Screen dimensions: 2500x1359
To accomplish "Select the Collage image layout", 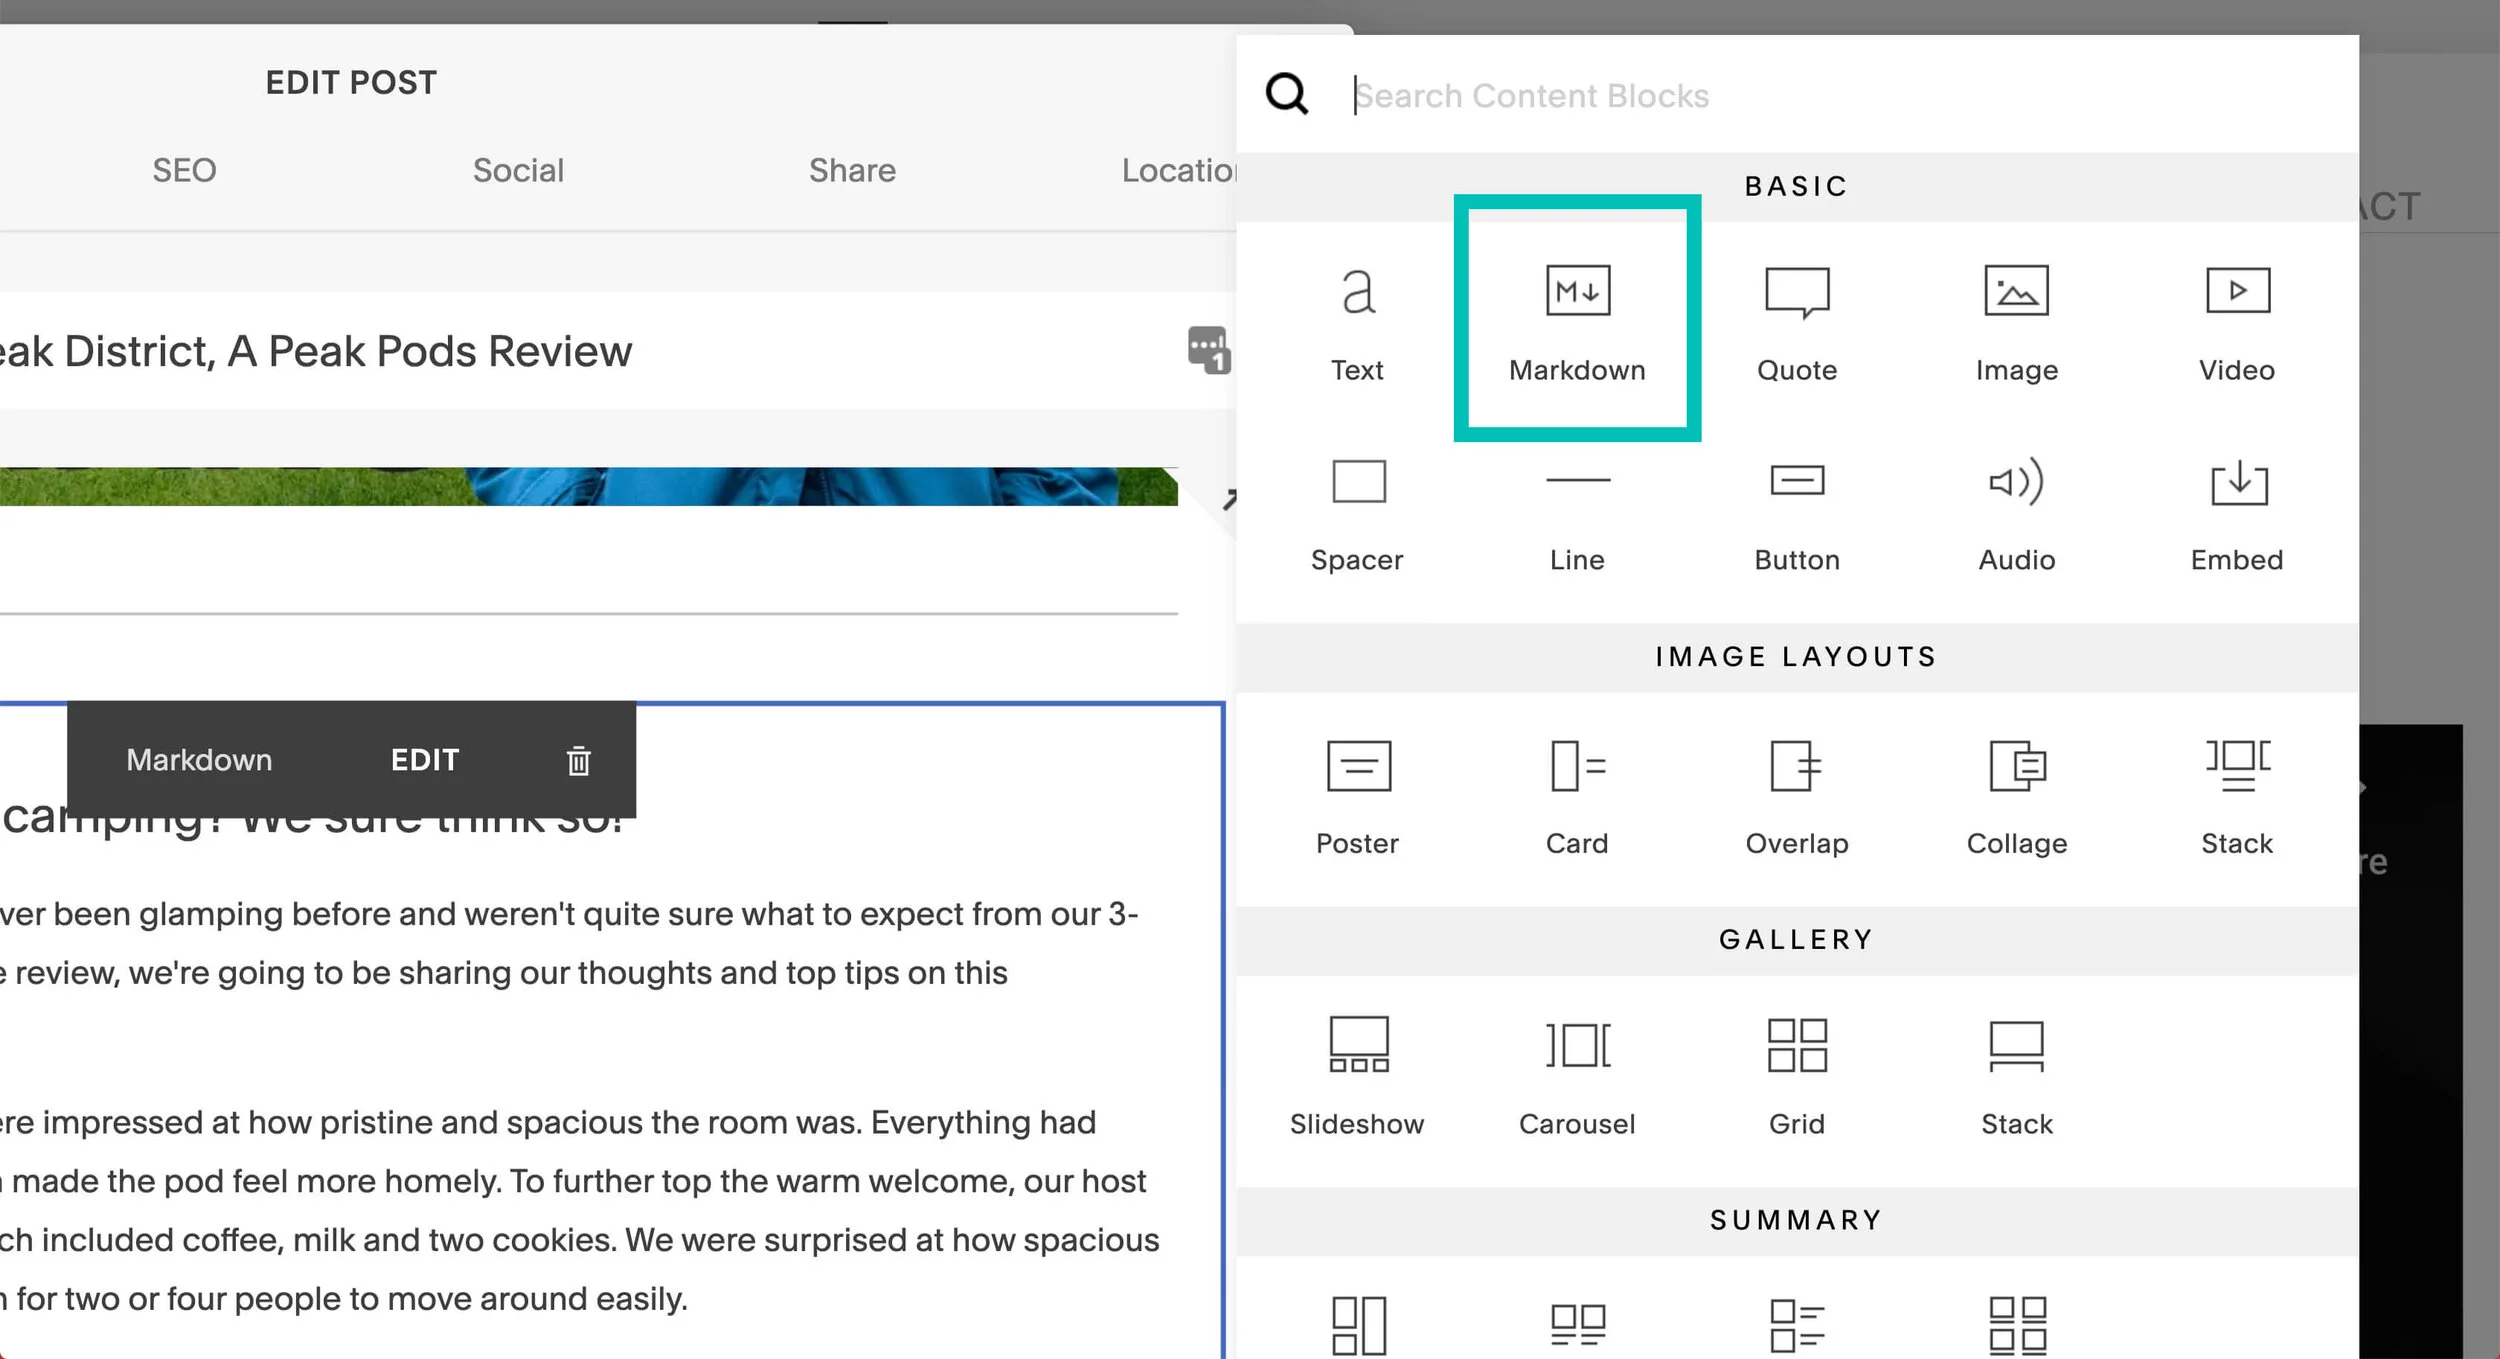I will point(2016,795).
